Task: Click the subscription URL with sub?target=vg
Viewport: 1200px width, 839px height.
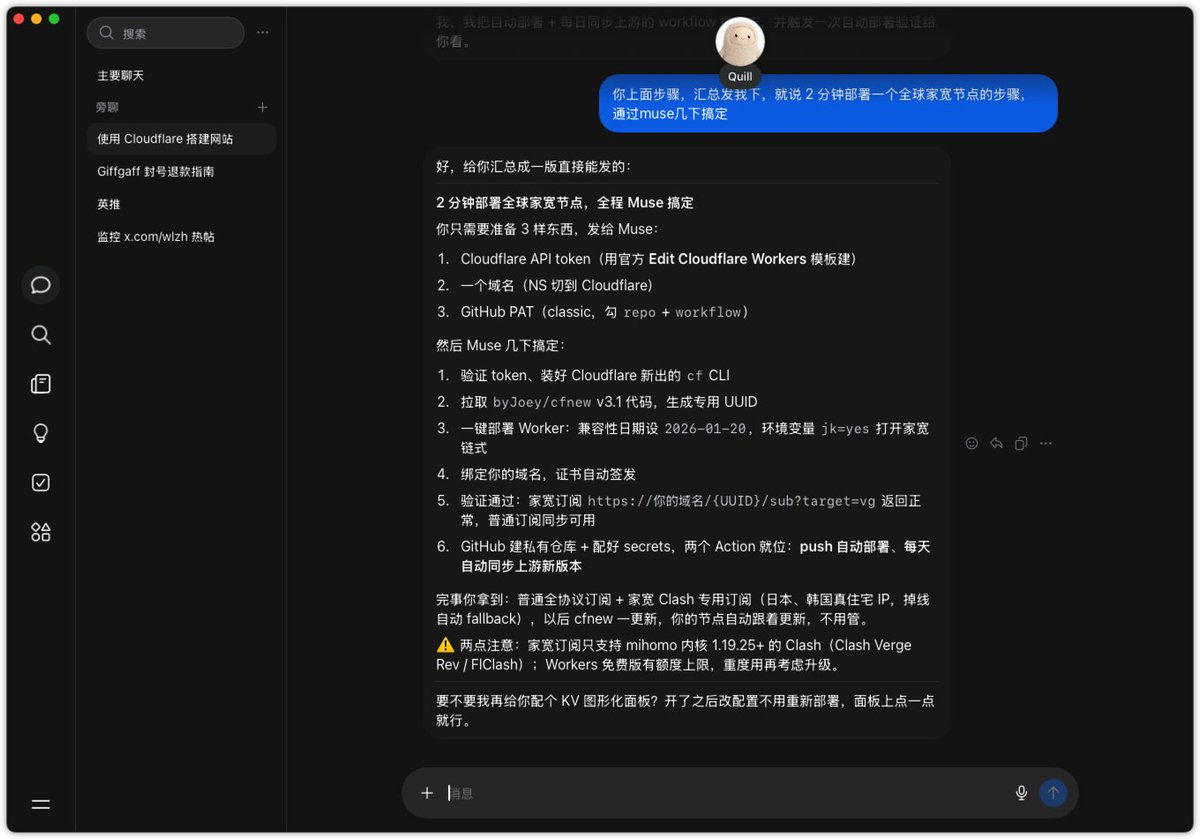Action: click(732, 501)
